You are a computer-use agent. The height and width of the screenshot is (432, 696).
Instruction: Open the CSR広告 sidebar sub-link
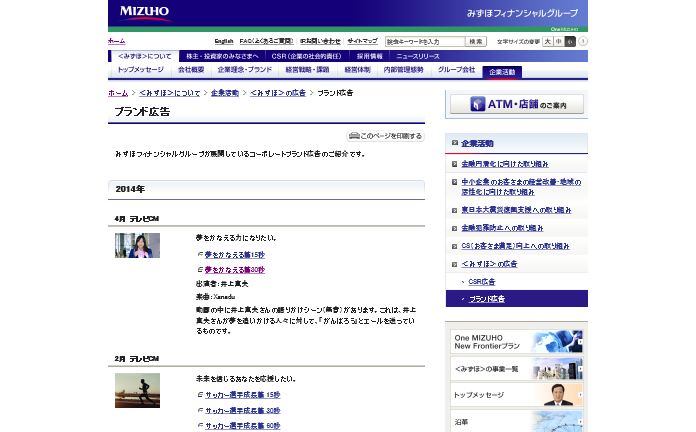[482, 282]
